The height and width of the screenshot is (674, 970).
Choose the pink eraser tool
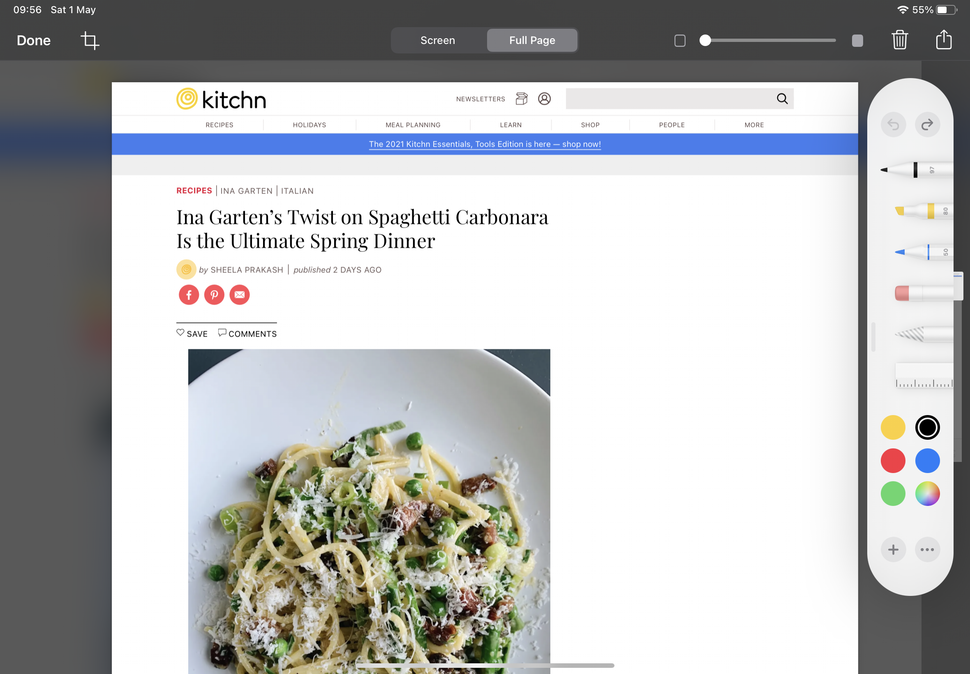923,293
